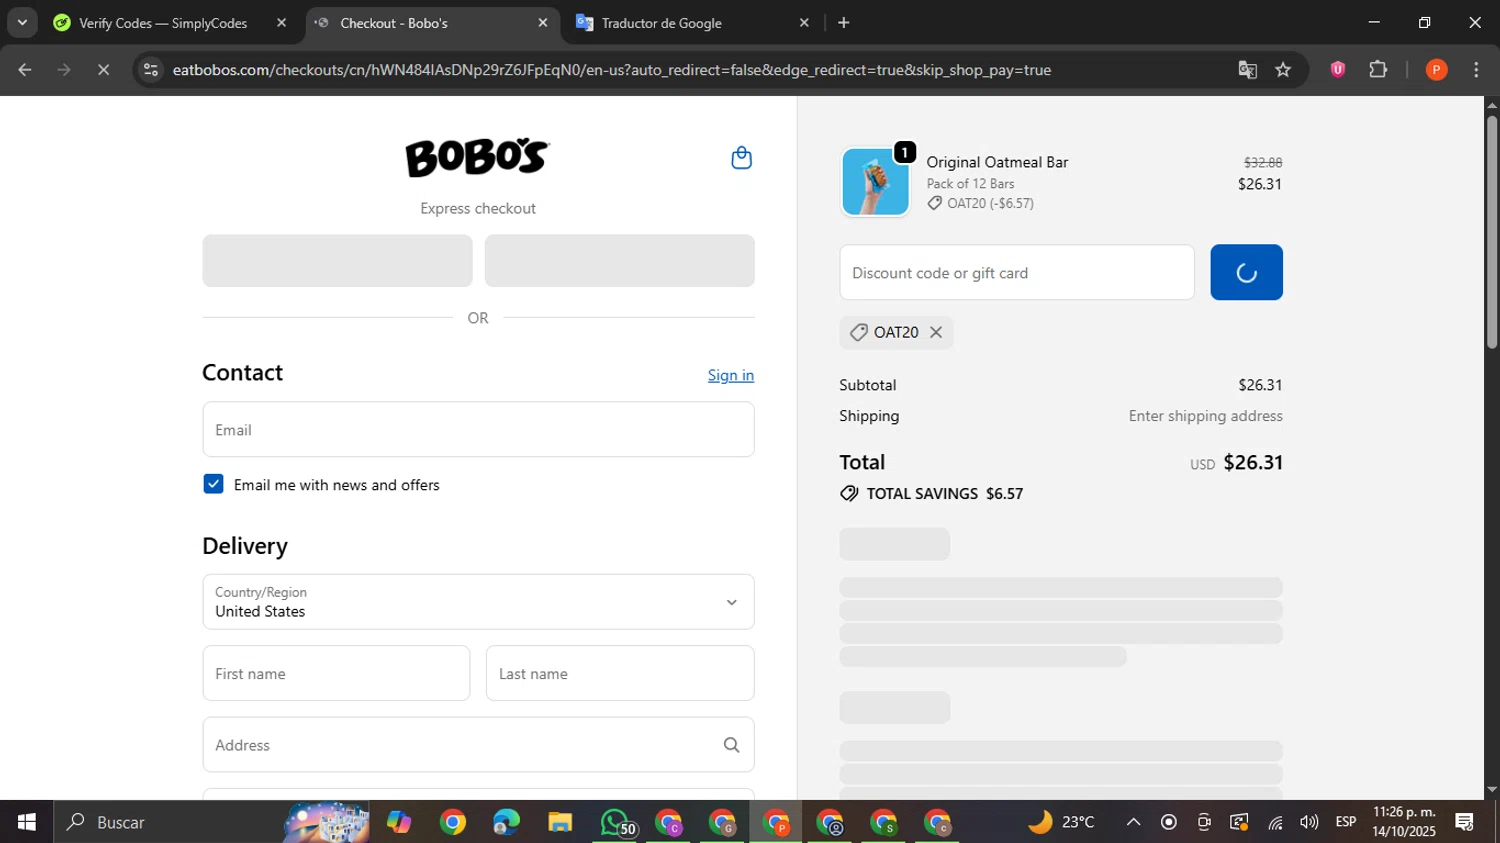Open the volume control in the tray
The width and height of the screenshot is (1500, 843).
1309,822
